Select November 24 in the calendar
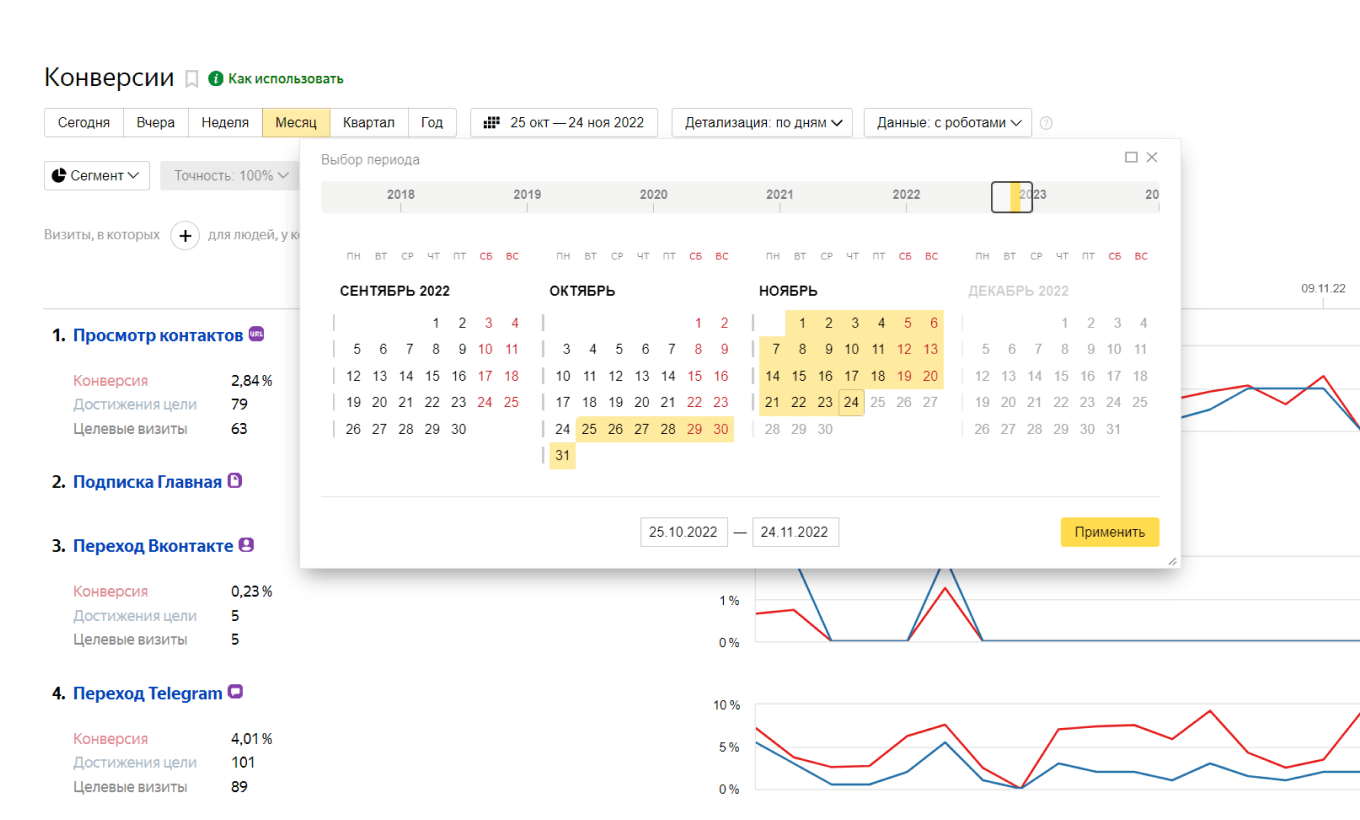 point(850,403)
